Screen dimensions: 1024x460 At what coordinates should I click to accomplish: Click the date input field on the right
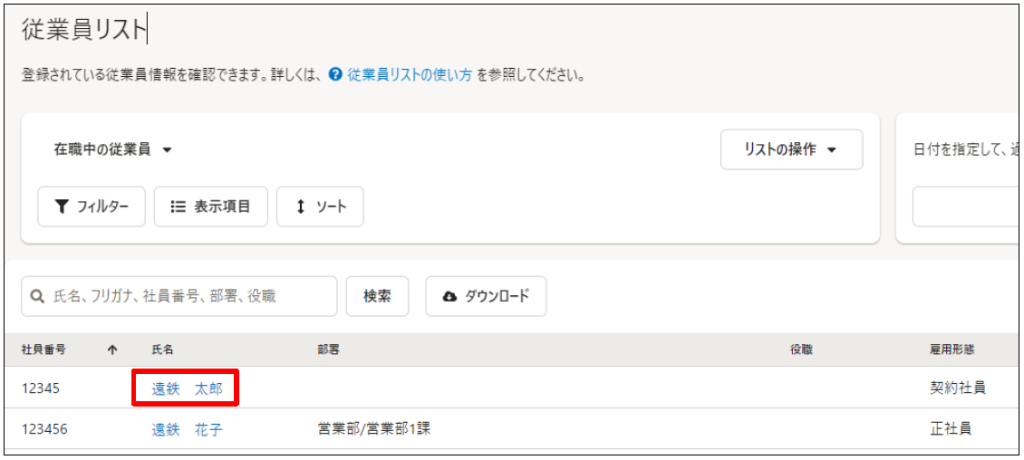966,207
